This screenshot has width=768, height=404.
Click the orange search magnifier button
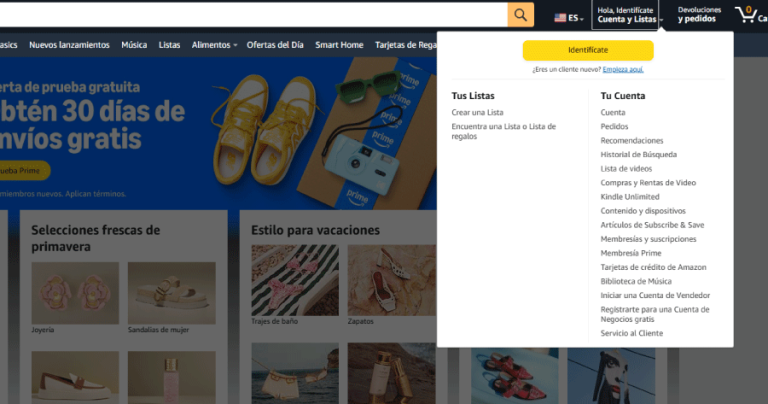pos(520,14)
